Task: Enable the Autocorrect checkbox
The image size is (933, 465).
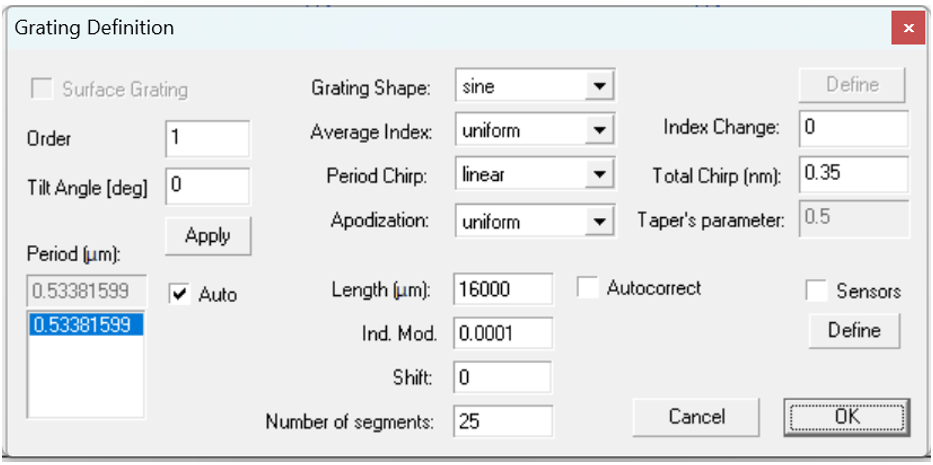Action: 589,288
